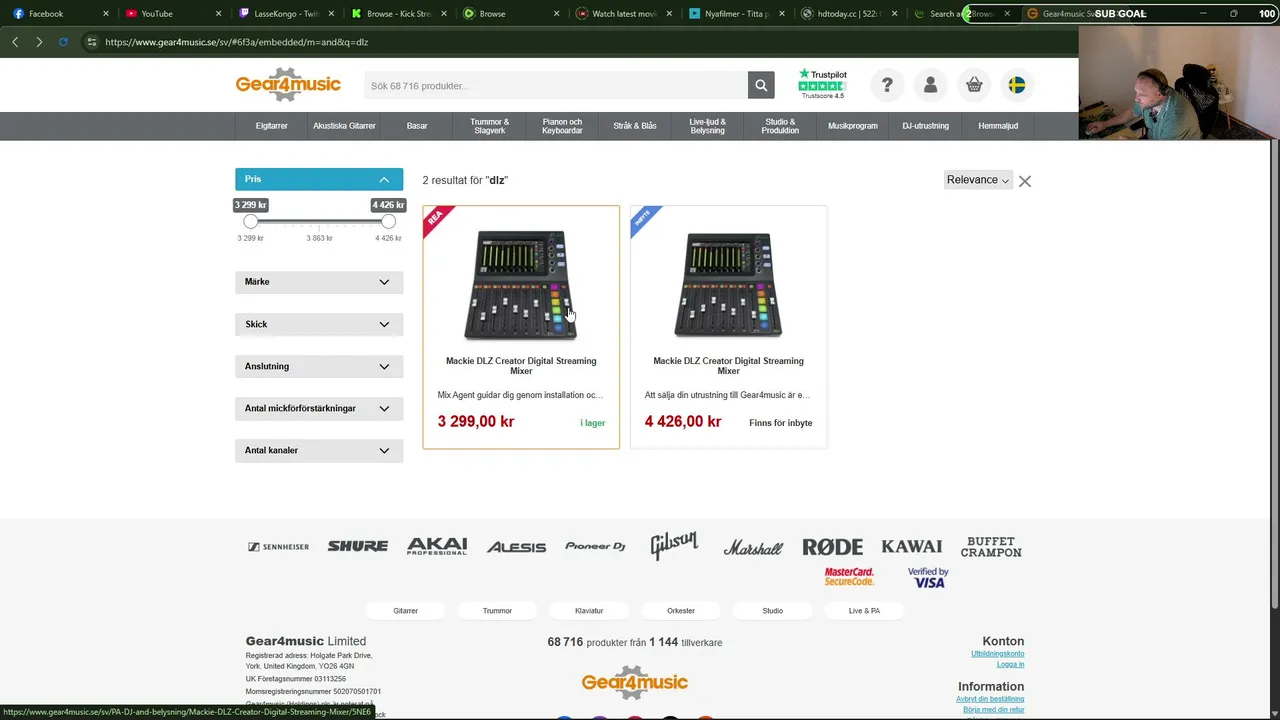The image size is (1280, 720).
Task: Open the user account icon
Action: [930, 85]
